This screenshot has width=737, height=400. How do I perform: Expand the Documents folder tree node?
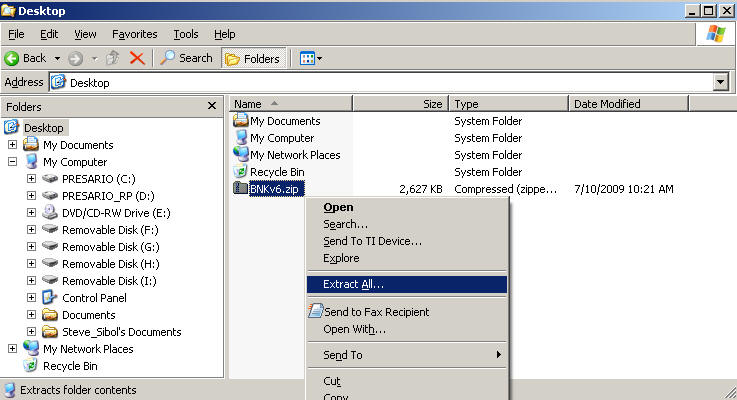coord(31,314)
